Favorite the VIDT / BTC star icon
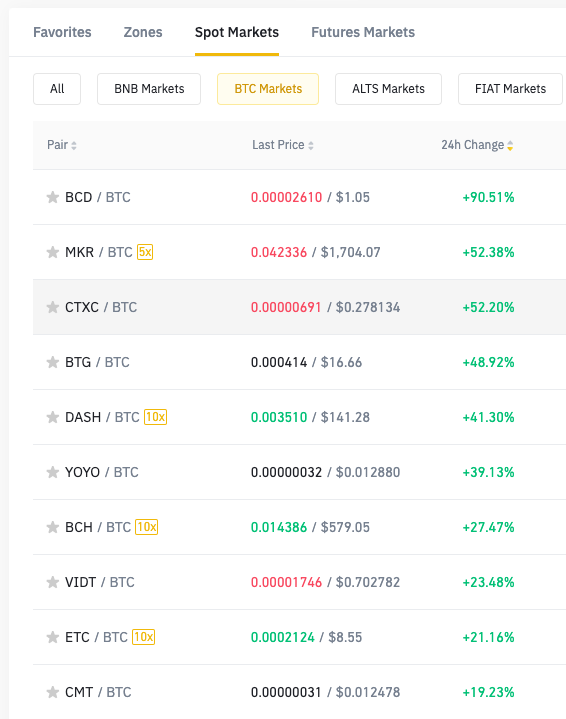The image size is (566, 719). pyautogui.click(x=53, y=582)
